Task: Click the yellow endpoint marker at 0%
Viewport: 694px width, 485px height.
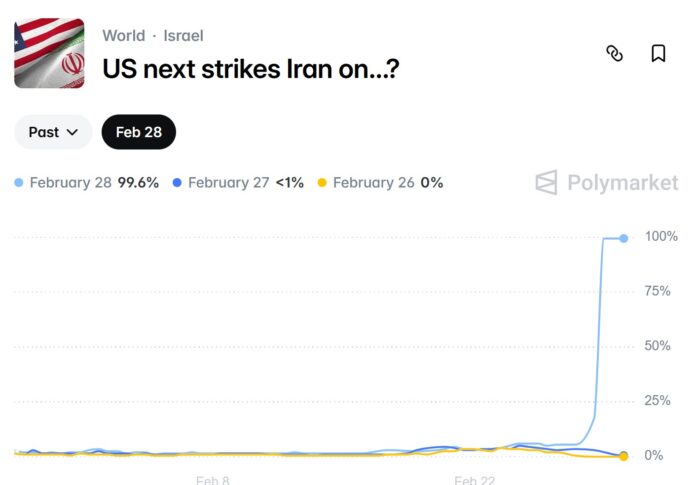Action: [624, 456]
